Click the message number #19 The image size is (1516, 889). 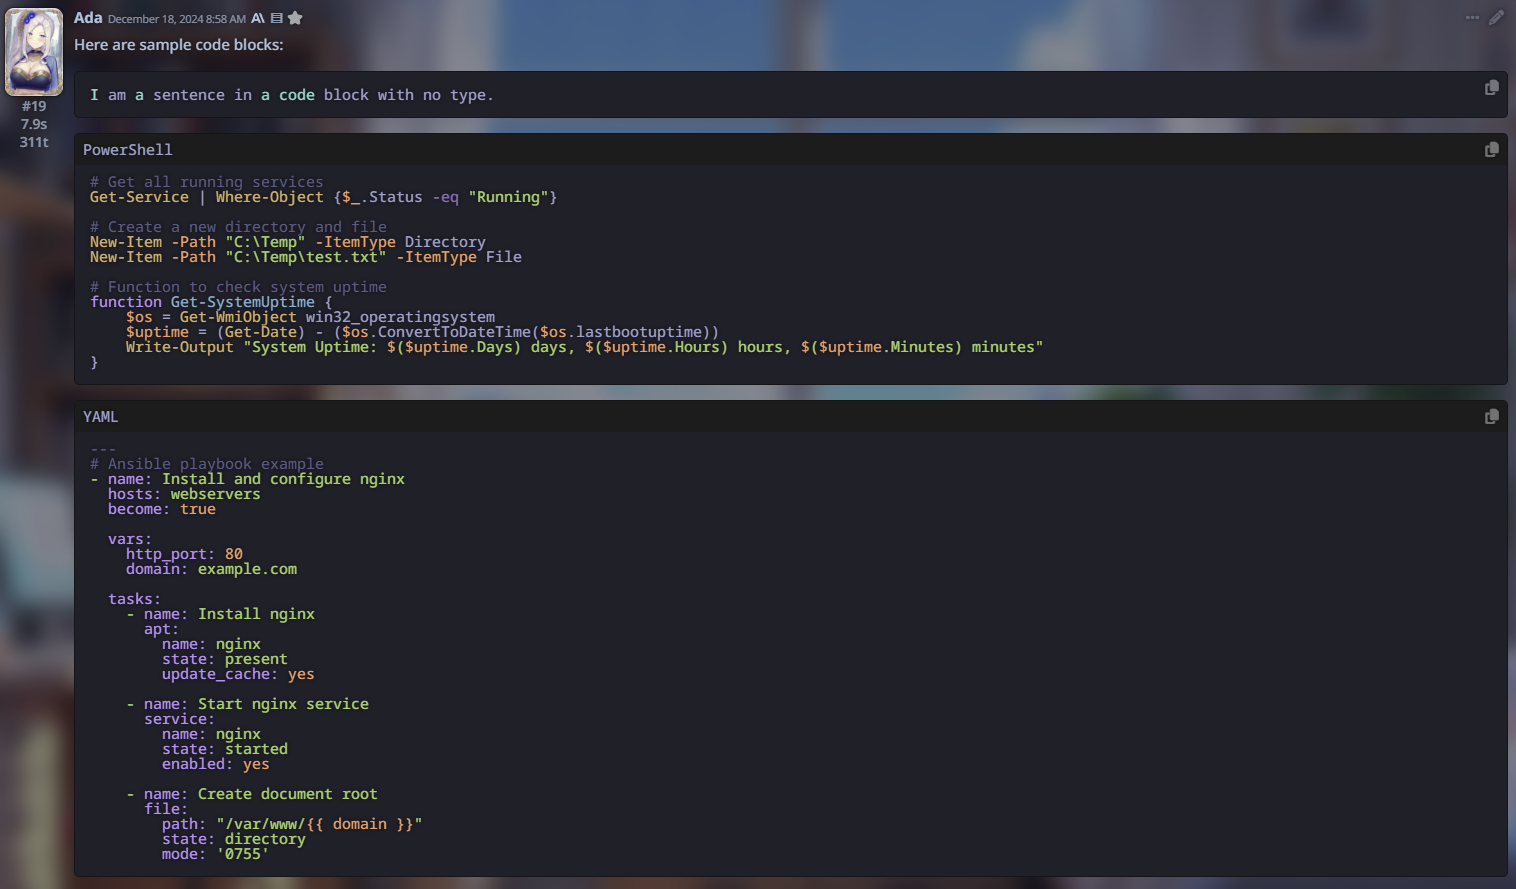point(34,106)
